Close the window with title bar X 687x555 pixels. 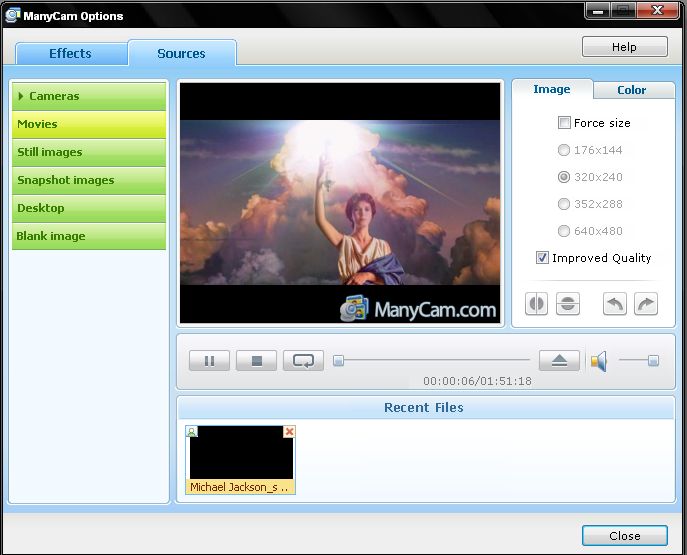(x=657, y=11)
